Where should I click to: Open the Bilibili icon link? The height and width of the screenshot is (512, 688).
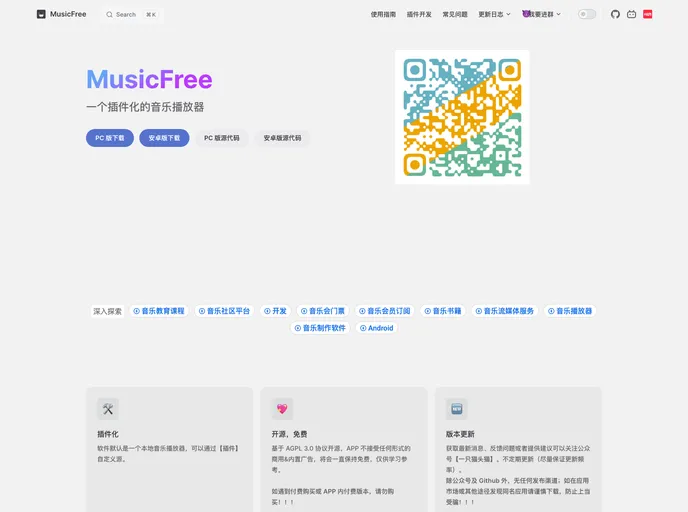click(631, 14)
